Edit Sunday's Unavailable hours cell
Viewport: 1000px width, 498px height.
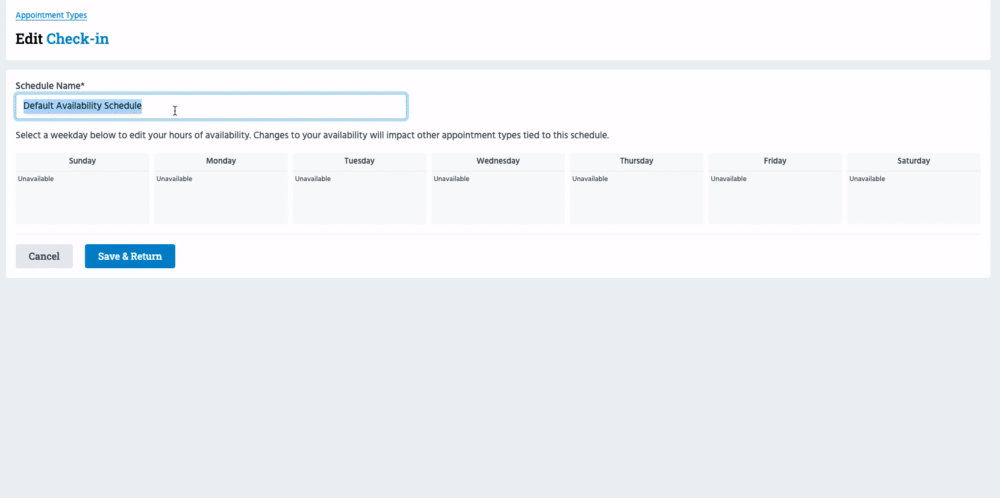point(82,197)
